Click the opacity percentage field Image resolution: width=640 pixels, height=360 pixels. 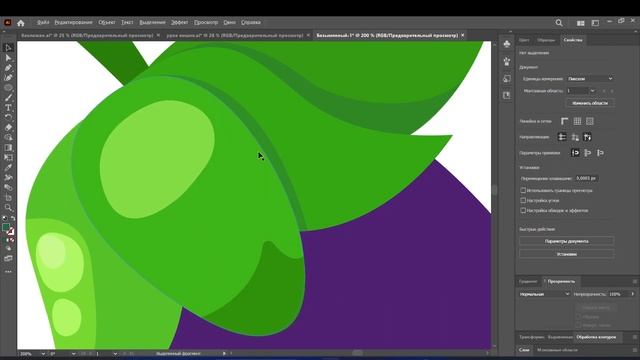[618, 294]
